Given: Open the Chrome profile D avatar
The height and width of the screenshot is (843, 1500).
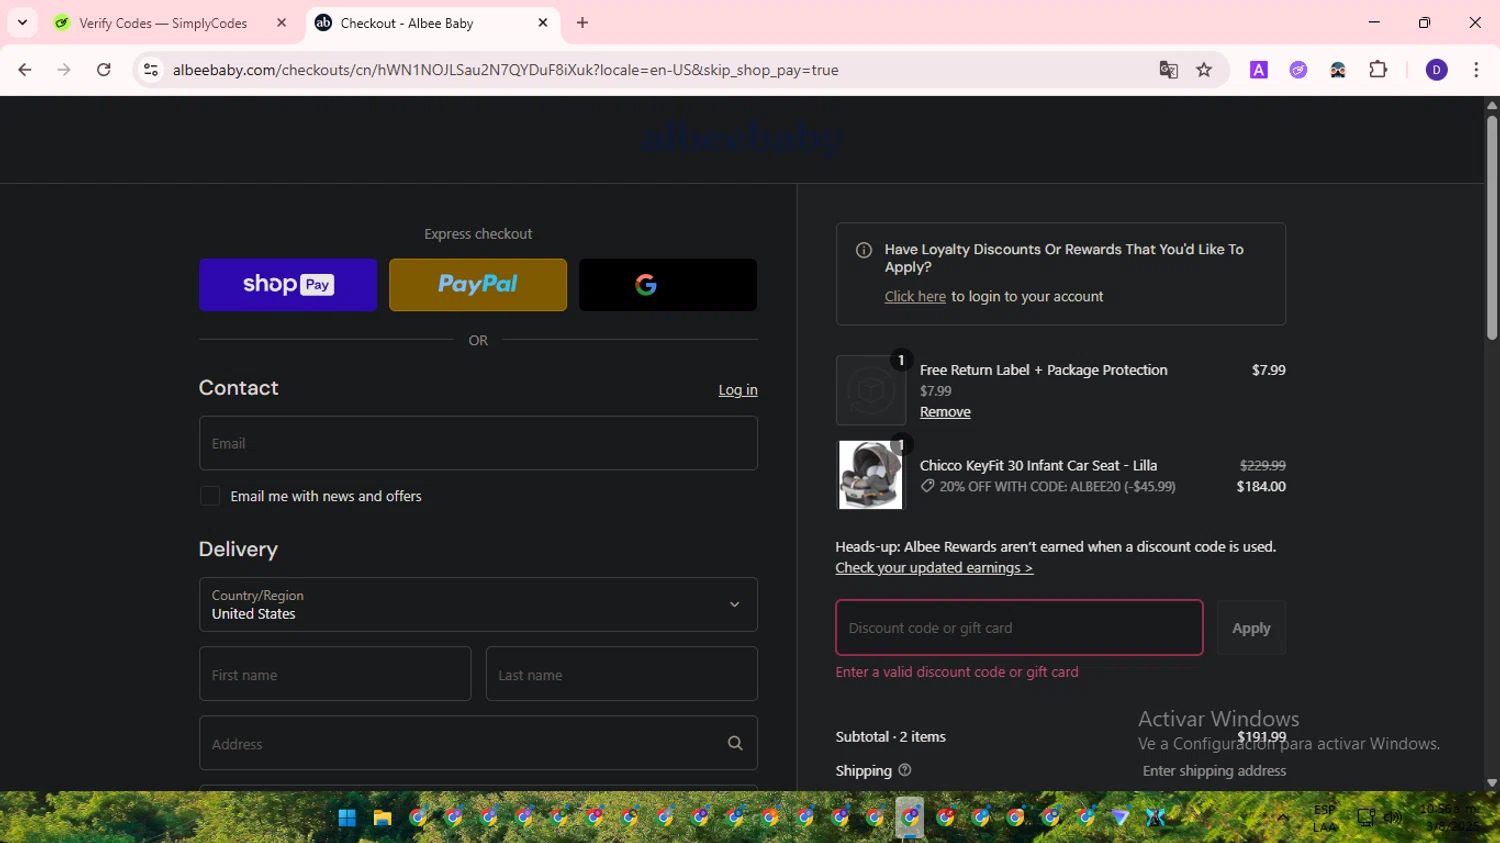Looking at the screenshot, I should [1436, 70].
